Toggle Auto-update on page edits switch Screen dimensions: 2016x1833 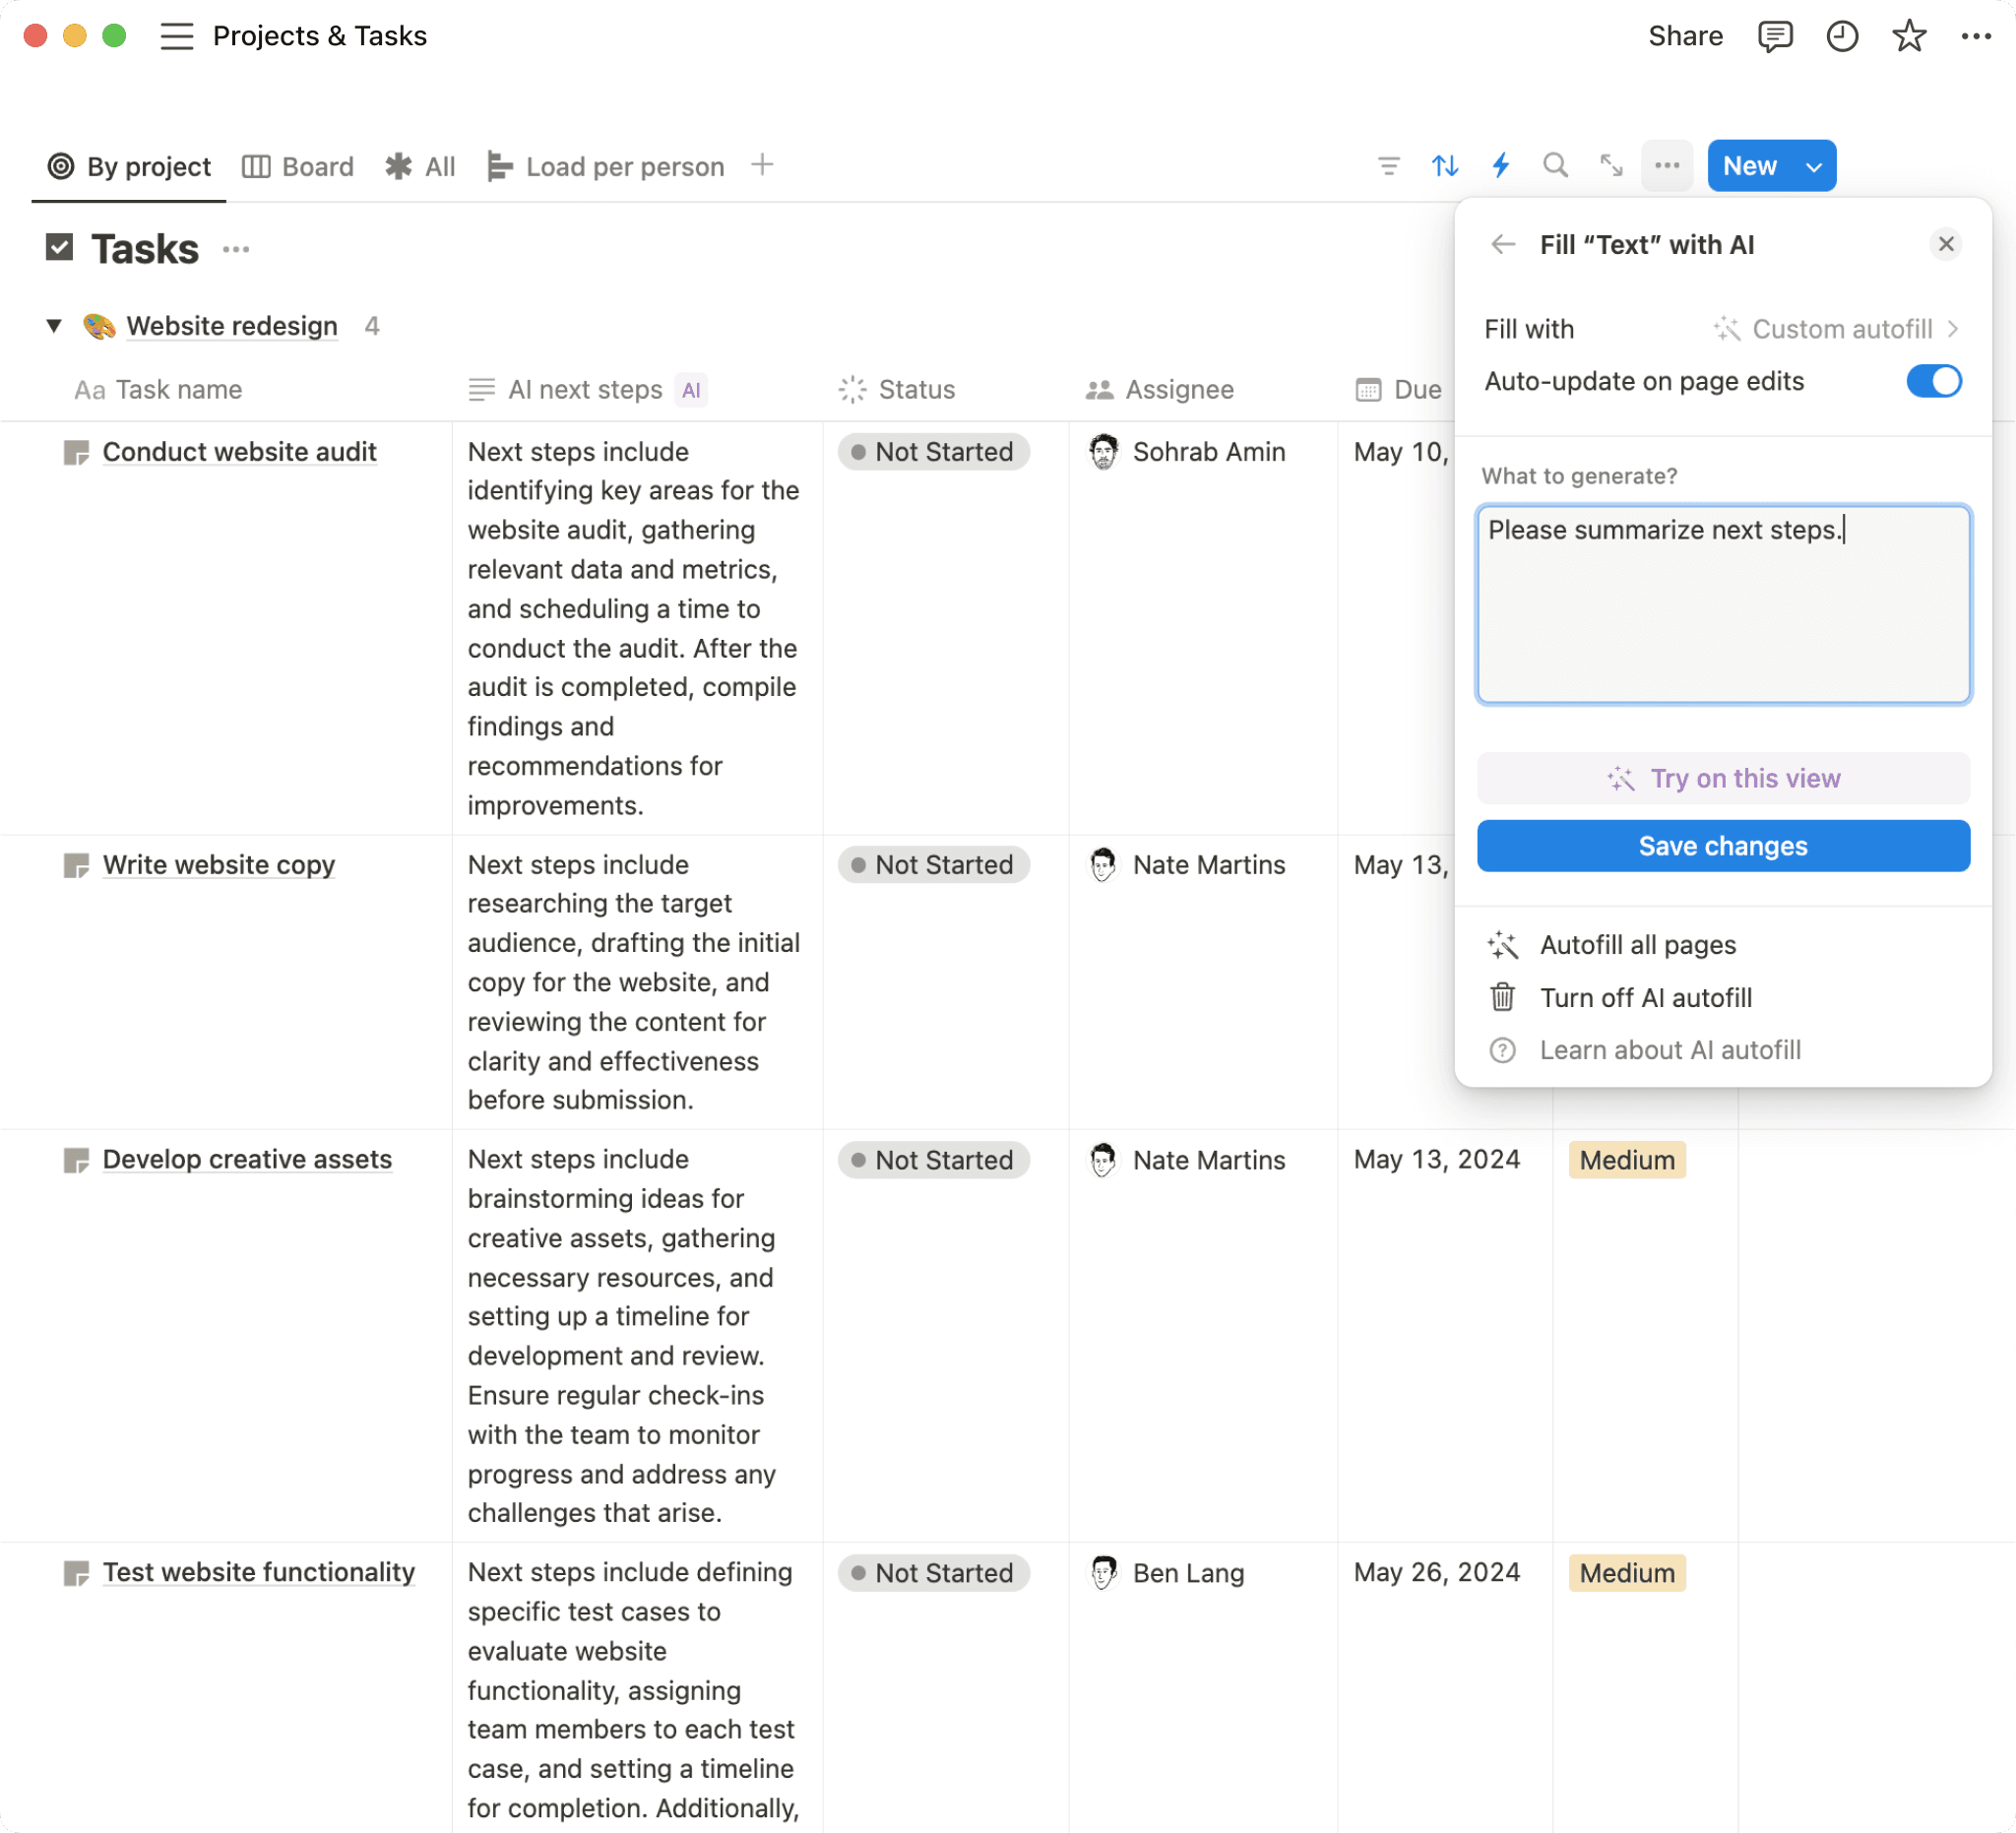pos(1933,381)
